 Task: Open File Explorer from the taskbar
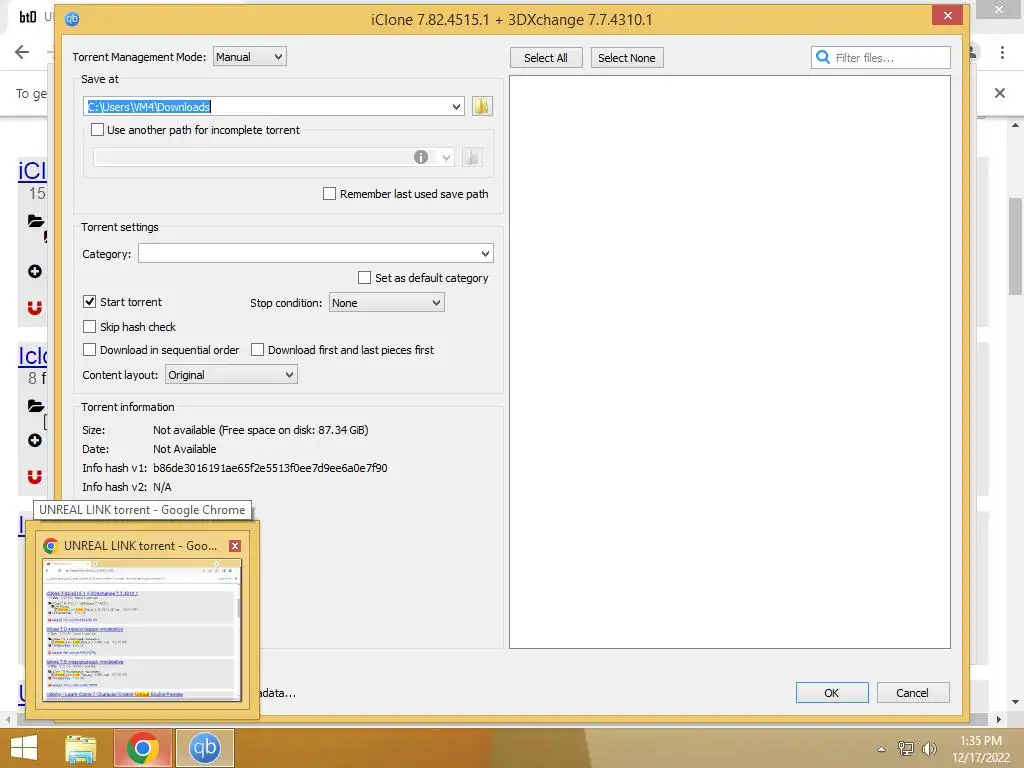pyautogui.click(x=81, y=748)
